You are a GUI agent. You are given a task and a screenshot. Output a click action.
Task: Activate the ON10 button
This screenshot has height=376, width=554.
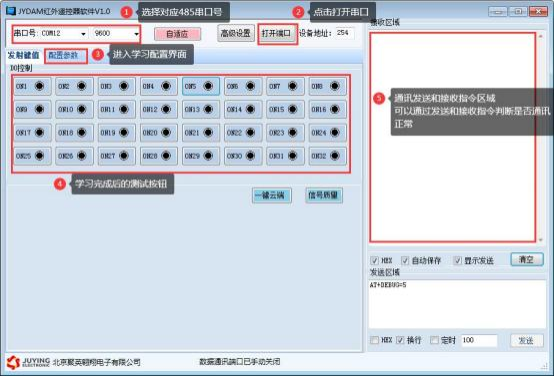[74, 110]
